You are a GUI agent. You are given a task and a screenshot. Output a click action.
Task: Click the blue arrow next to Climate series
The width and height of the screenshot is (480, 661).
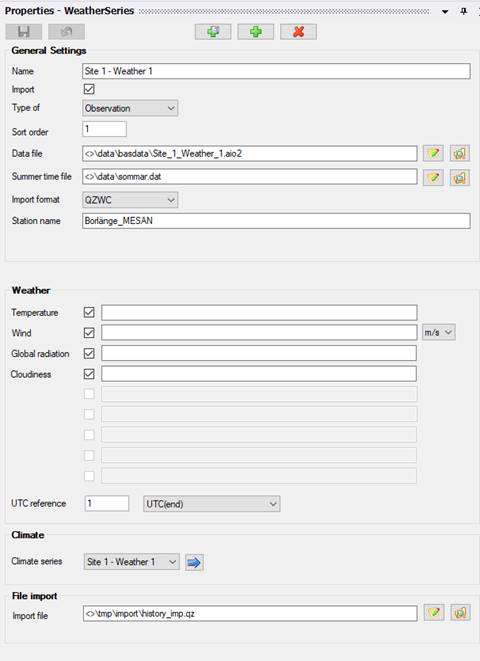click(x=194, y=562)
